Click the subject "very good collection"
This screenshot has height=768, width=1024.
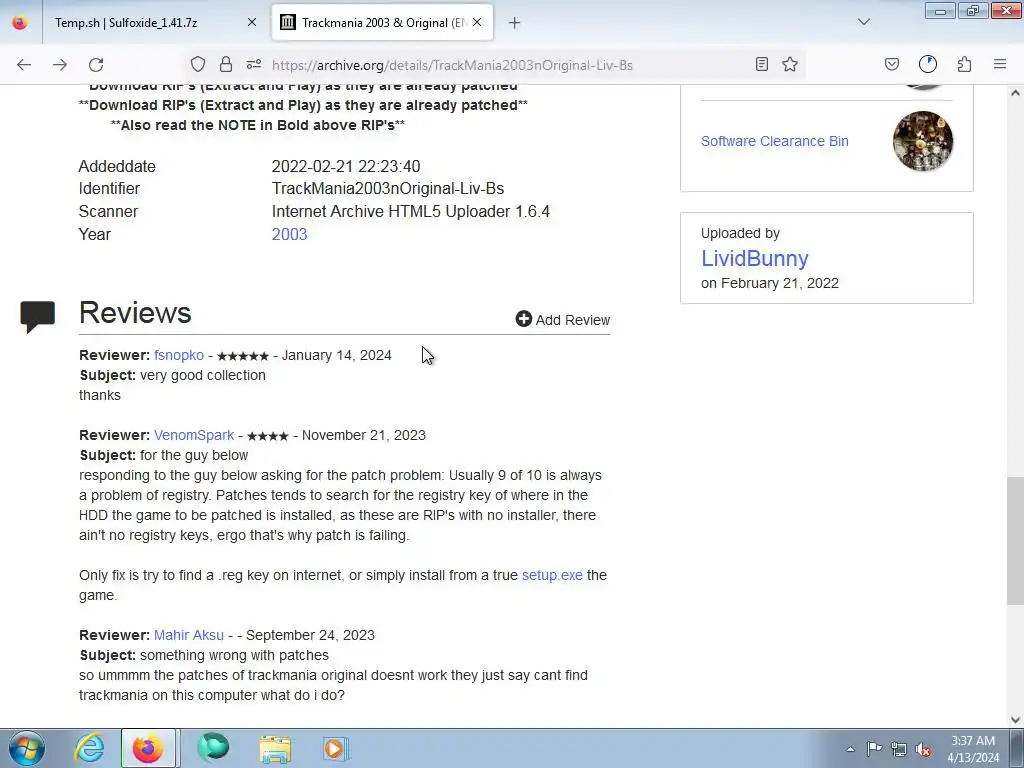pyautogui.click(x=202, y=376)
